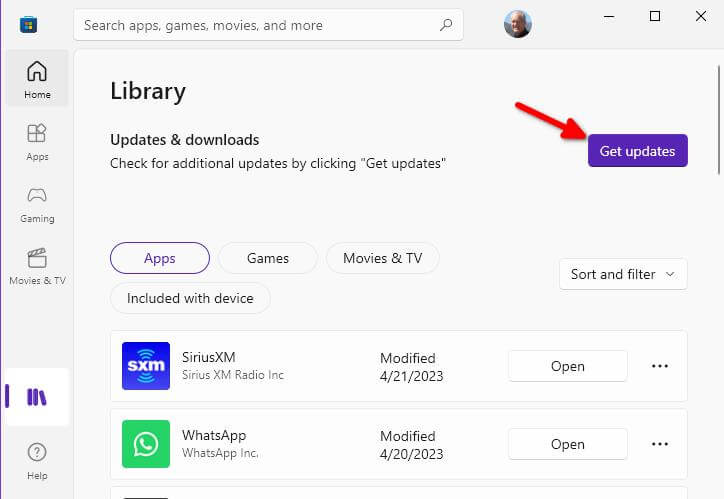Click Modified 4/21/2023 date text
The image size is (724, 499).
411,367
